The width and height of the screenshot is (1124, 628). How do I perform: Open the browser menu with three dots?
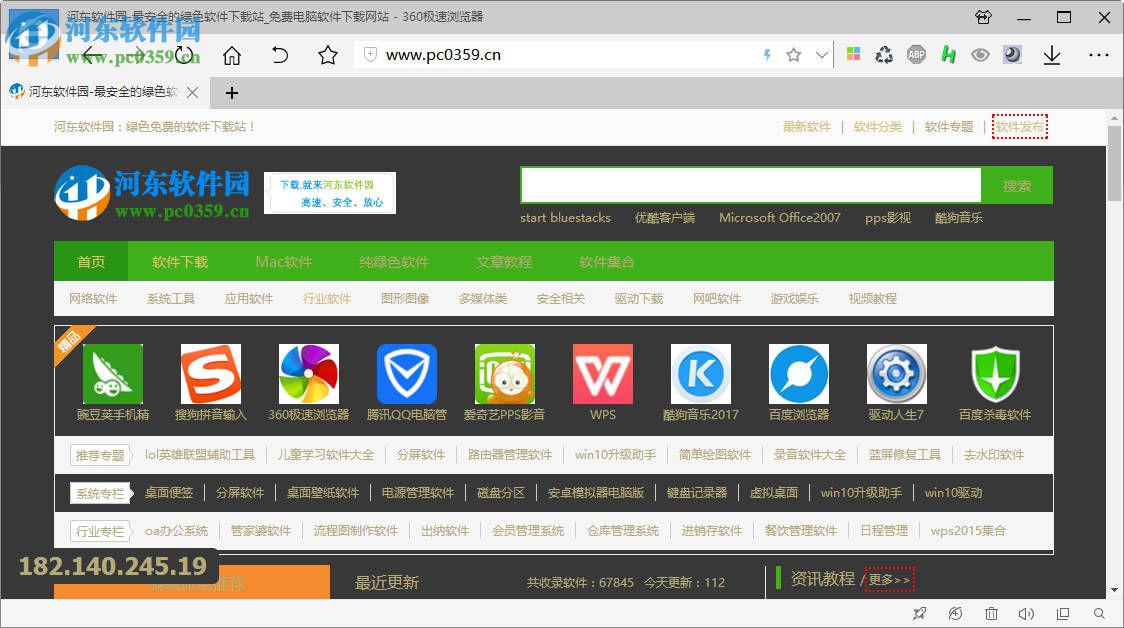[1099, 55]
